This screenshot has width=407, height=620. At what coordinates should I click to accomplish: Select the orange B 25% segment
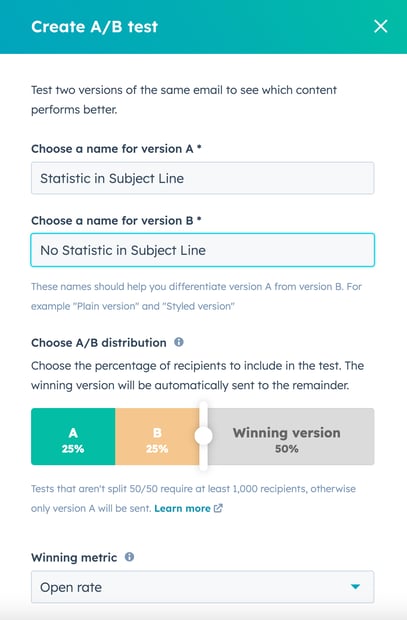(157, 437)
